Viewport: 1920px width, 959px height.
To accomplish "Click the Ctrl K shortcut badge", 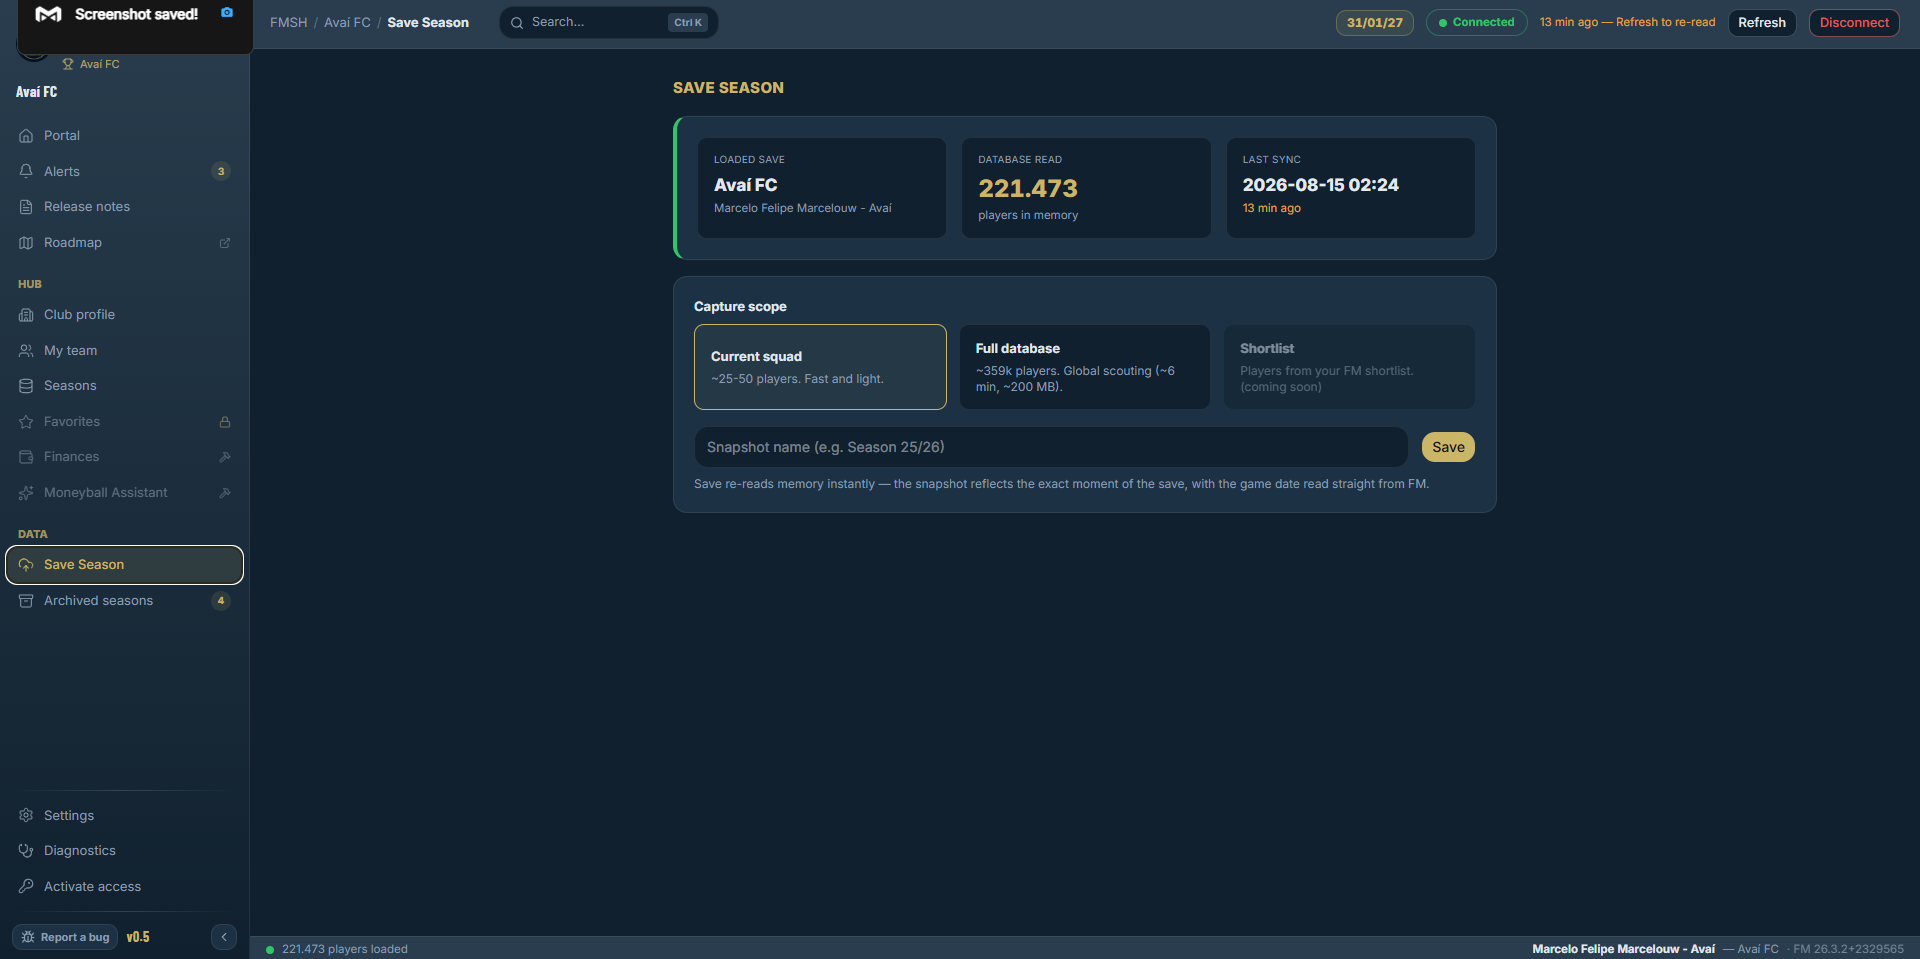I will click(688, 23).
